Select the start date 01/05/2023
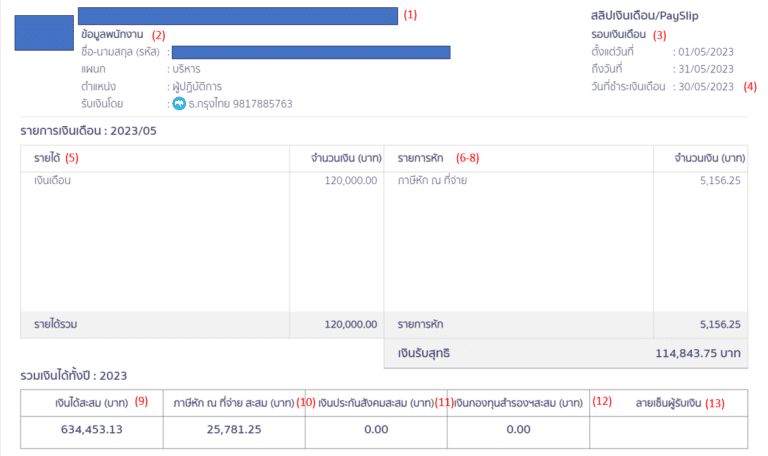Viewport: 768px width, 456px height. click(707, 51)
